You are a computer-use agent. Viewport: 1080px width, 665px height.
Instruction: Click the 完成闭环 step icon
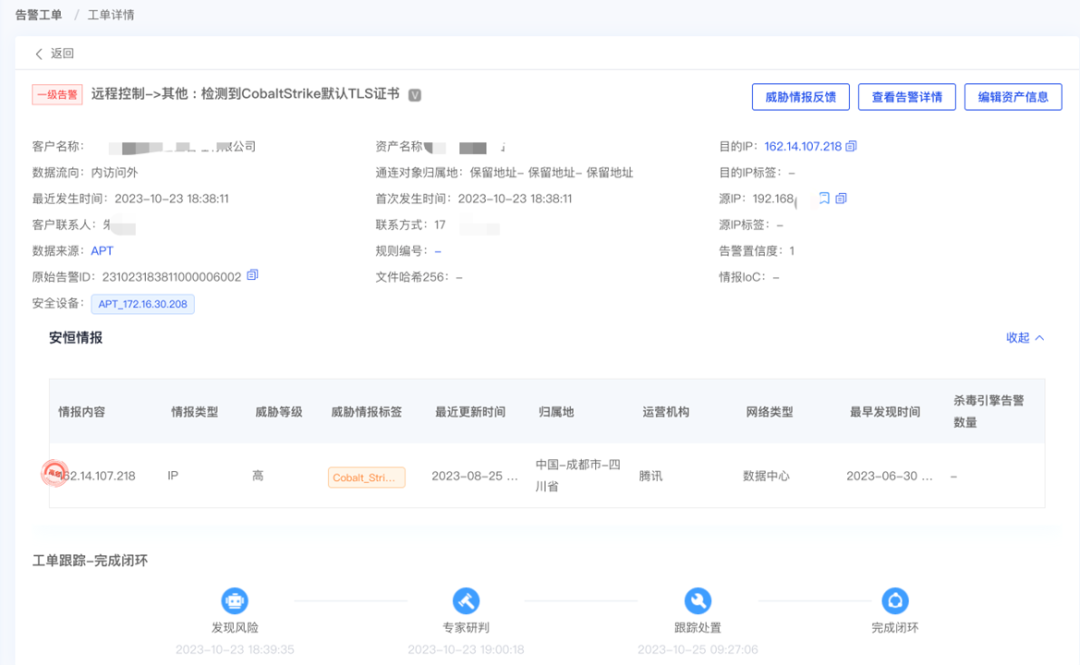pos(895,600)
